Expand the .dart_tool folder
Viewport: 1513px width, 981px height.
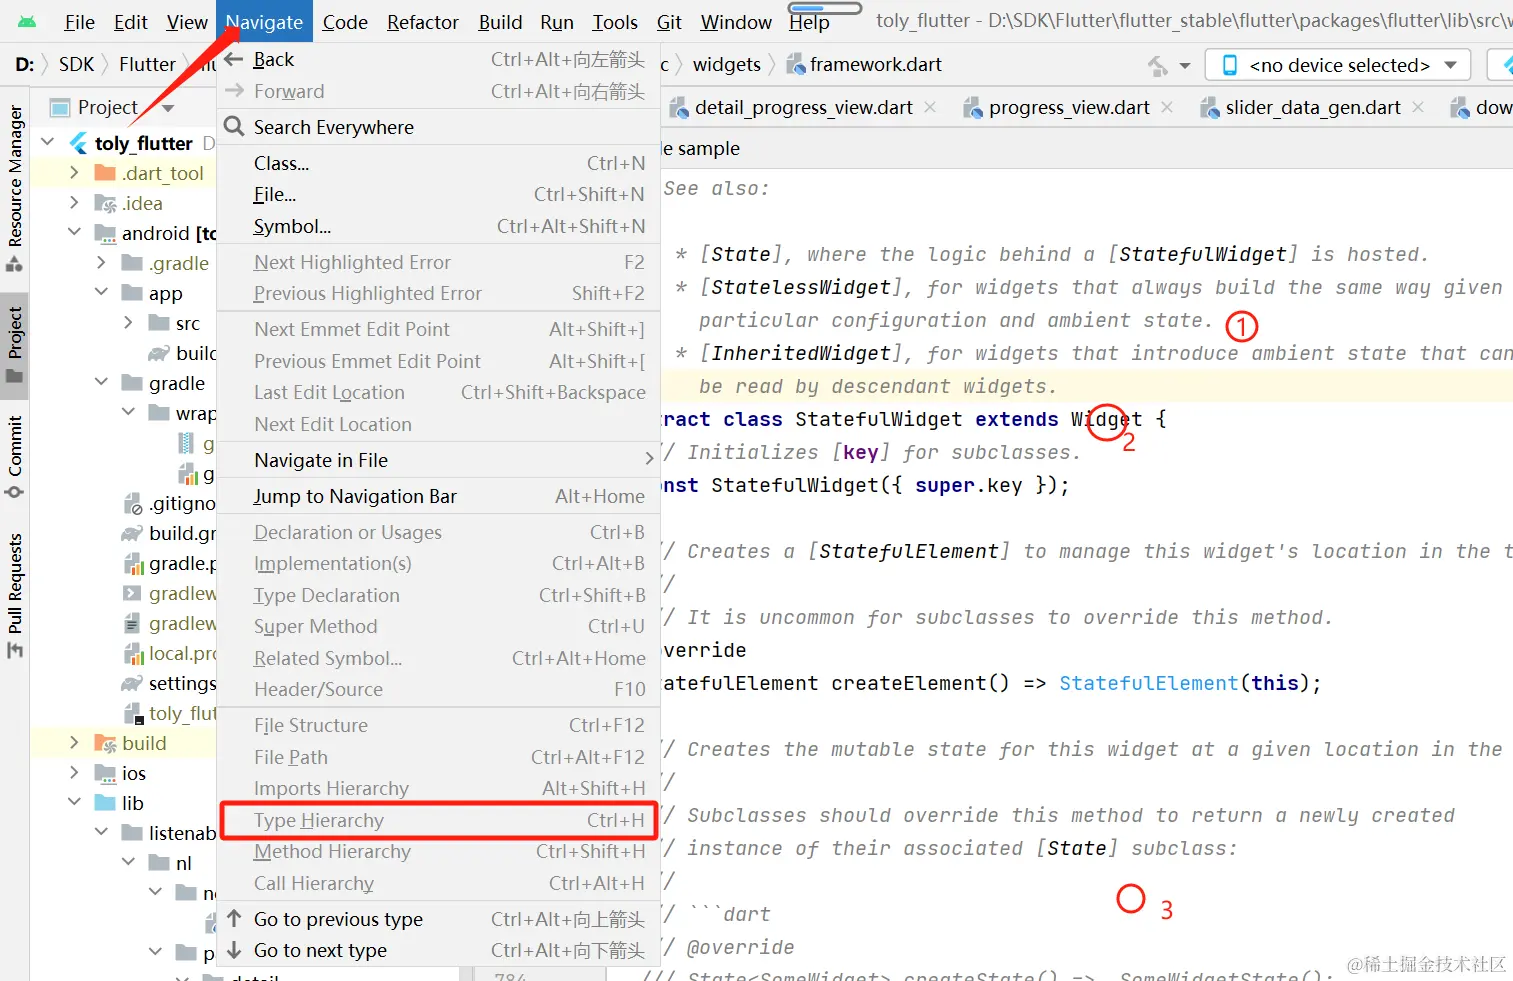pos(74,172)
